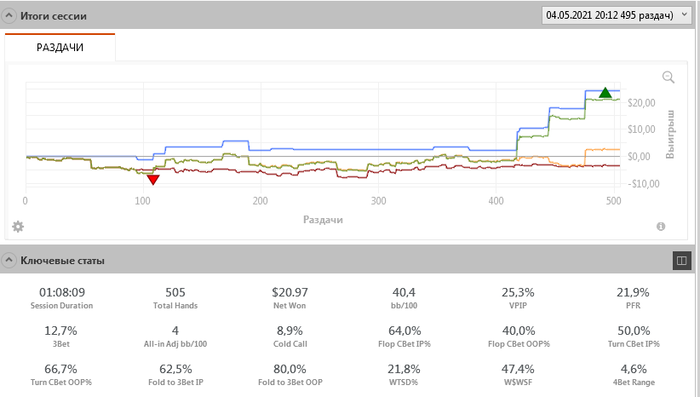700x397 pixels.
Task: Select the 3Bet 12,7% stat
Action: coord(61,337)
